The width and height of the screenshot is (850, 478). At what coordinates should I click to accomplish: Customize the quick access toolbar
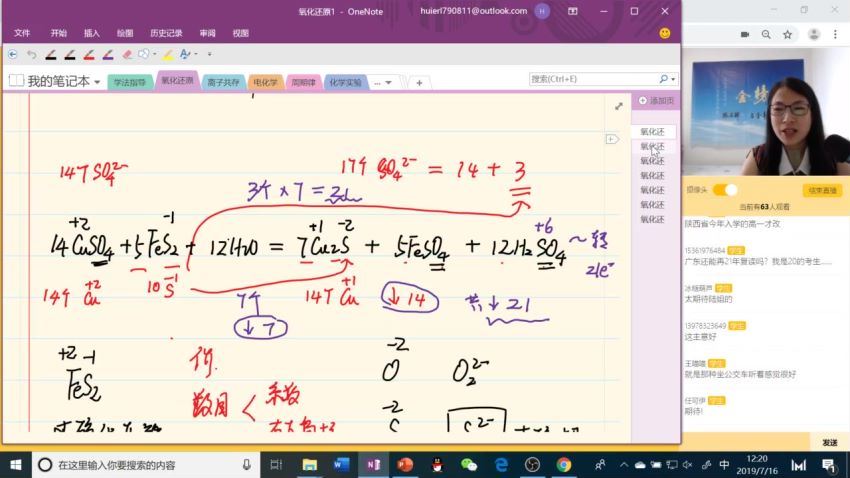click(x=210, y=54)
